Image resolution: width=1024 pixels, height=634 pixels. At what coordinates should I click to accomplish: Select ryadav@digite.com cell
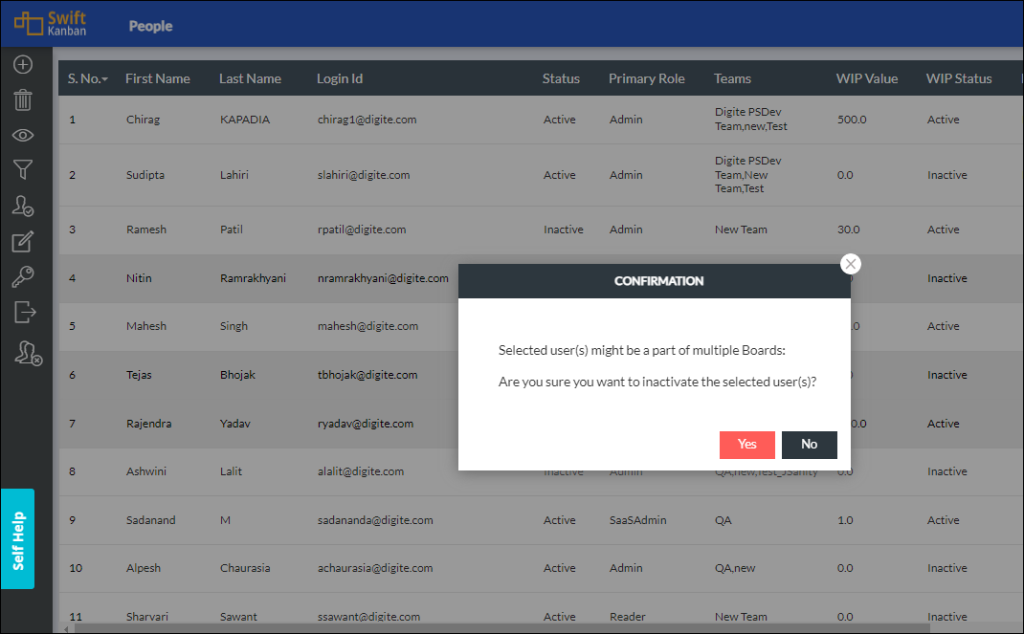[365, 424]
